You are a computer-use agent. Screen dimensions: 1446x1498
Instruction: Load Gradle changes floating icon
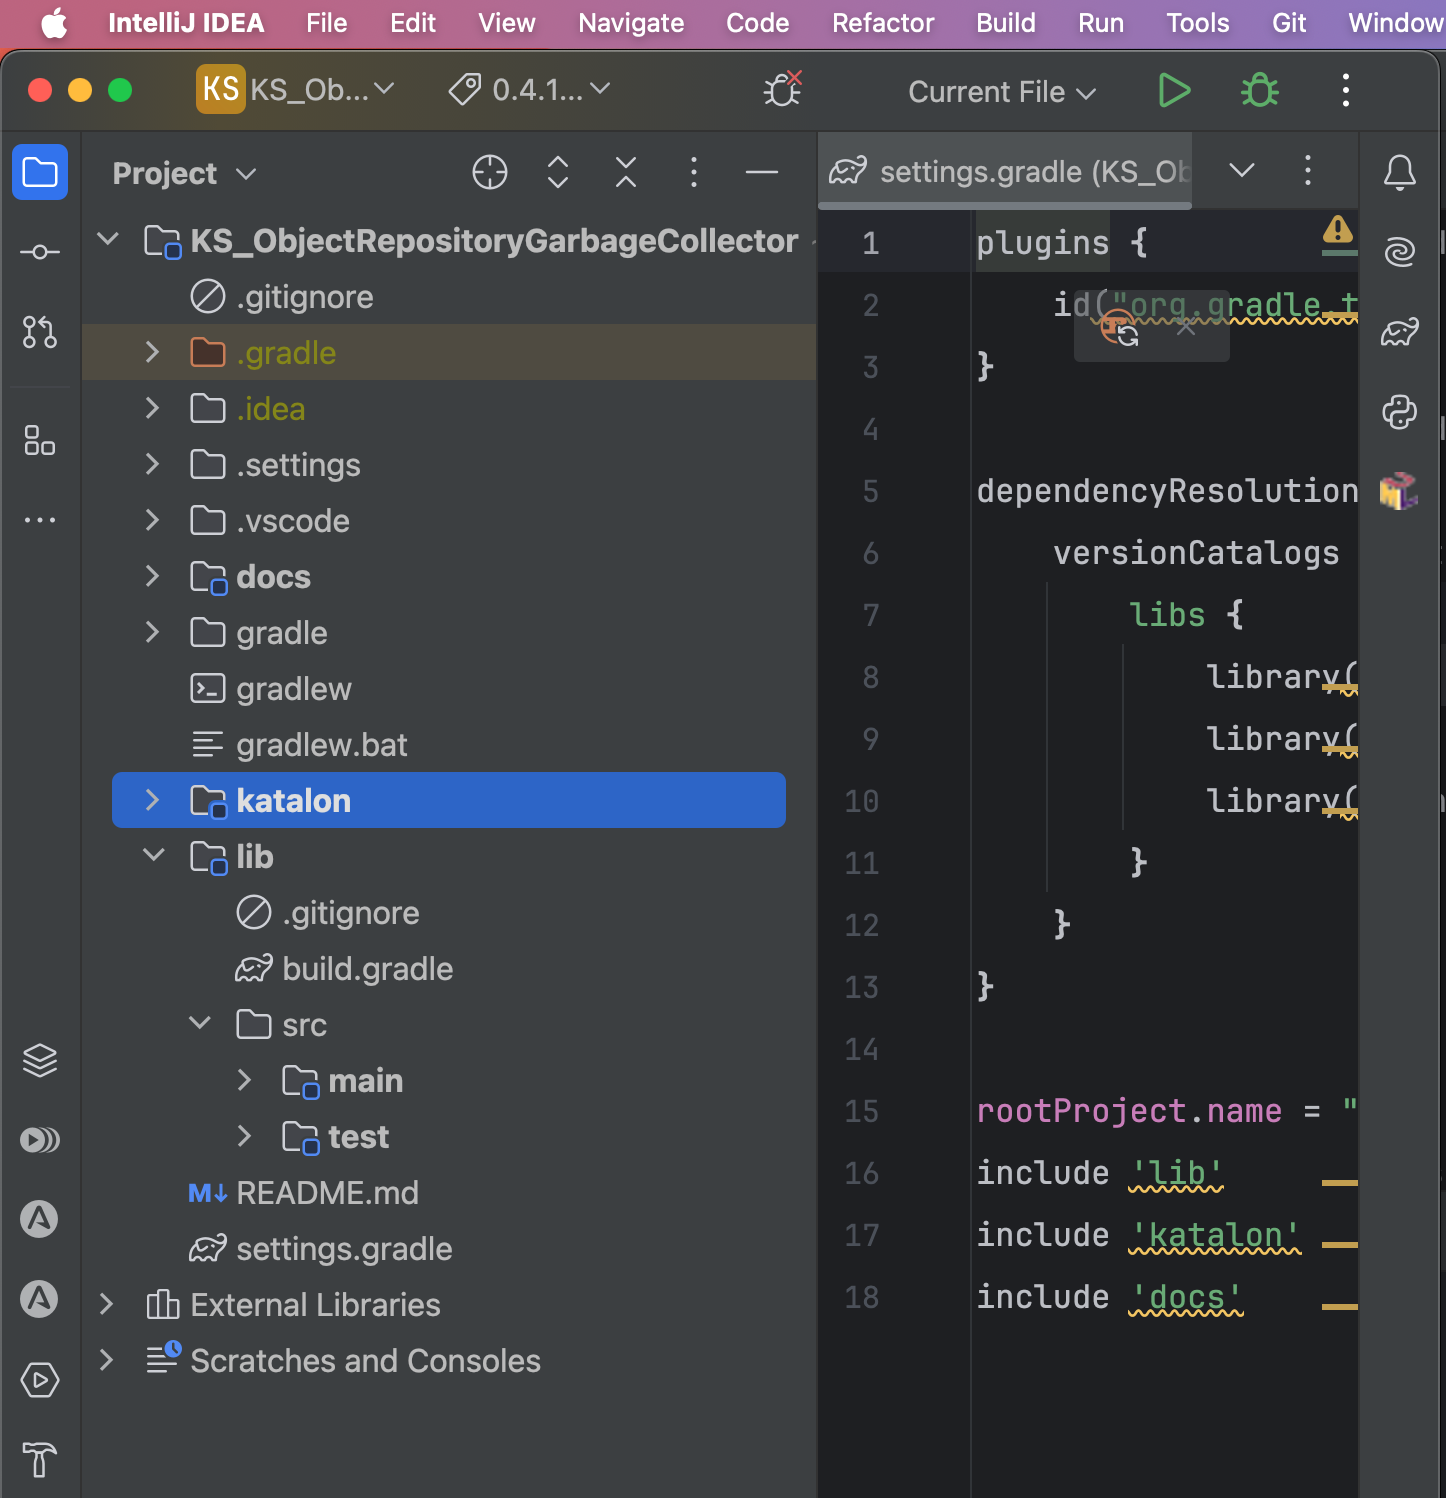[1118, 327]
